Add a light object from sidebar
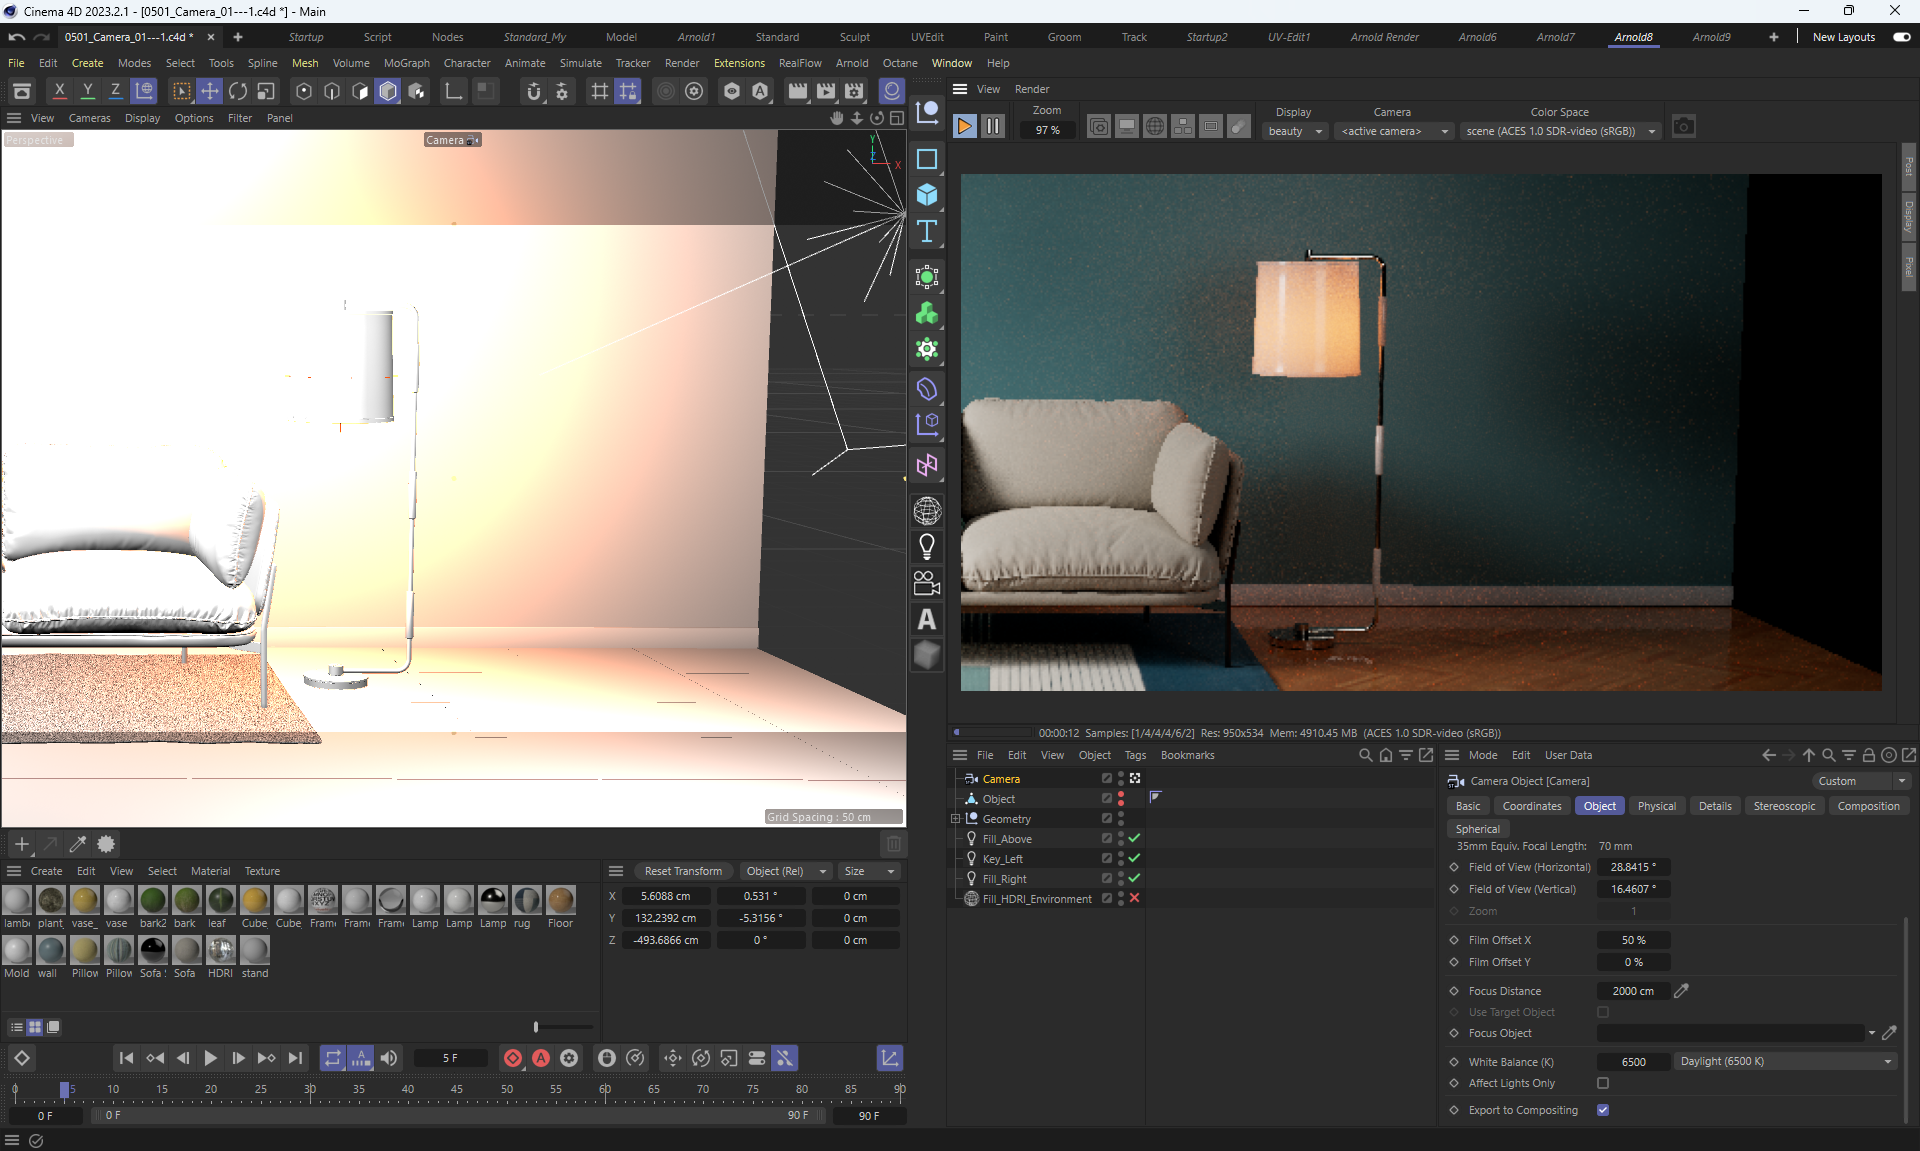The image size is (1920, 1151). click(x=927, y=547)
